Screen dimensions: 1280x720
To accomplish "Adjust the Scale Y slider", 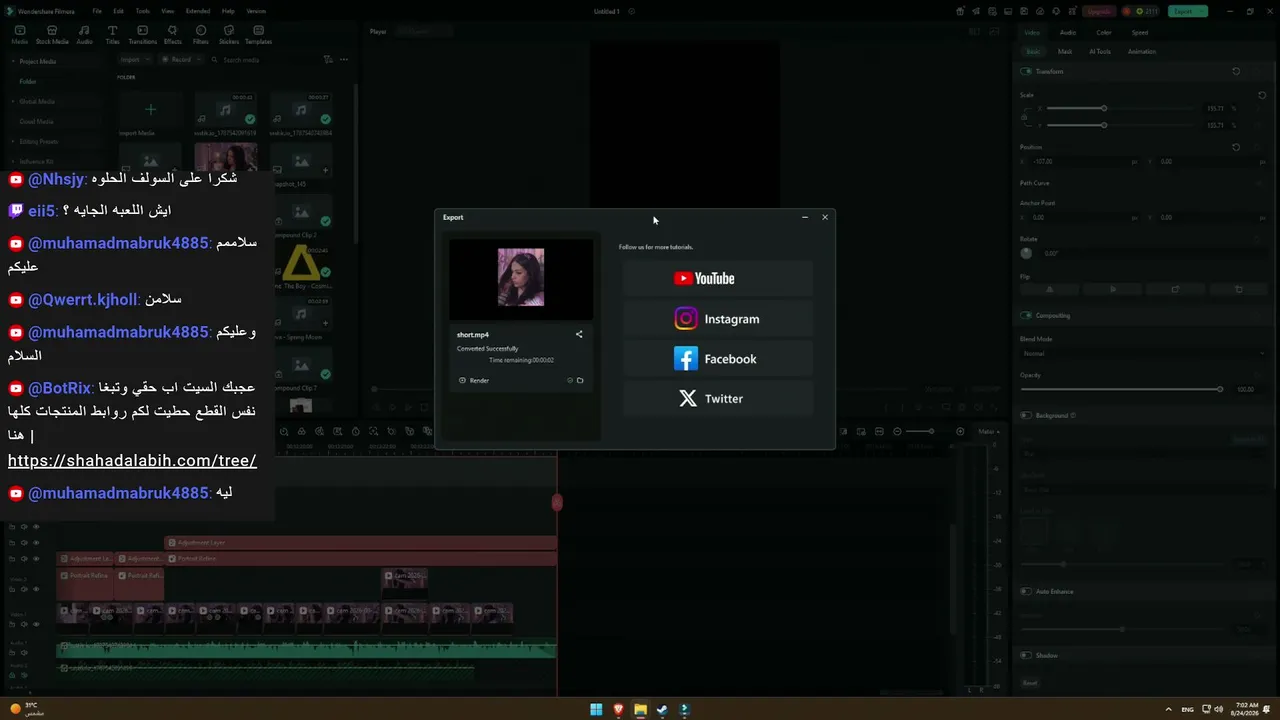I will [1104, 125].
